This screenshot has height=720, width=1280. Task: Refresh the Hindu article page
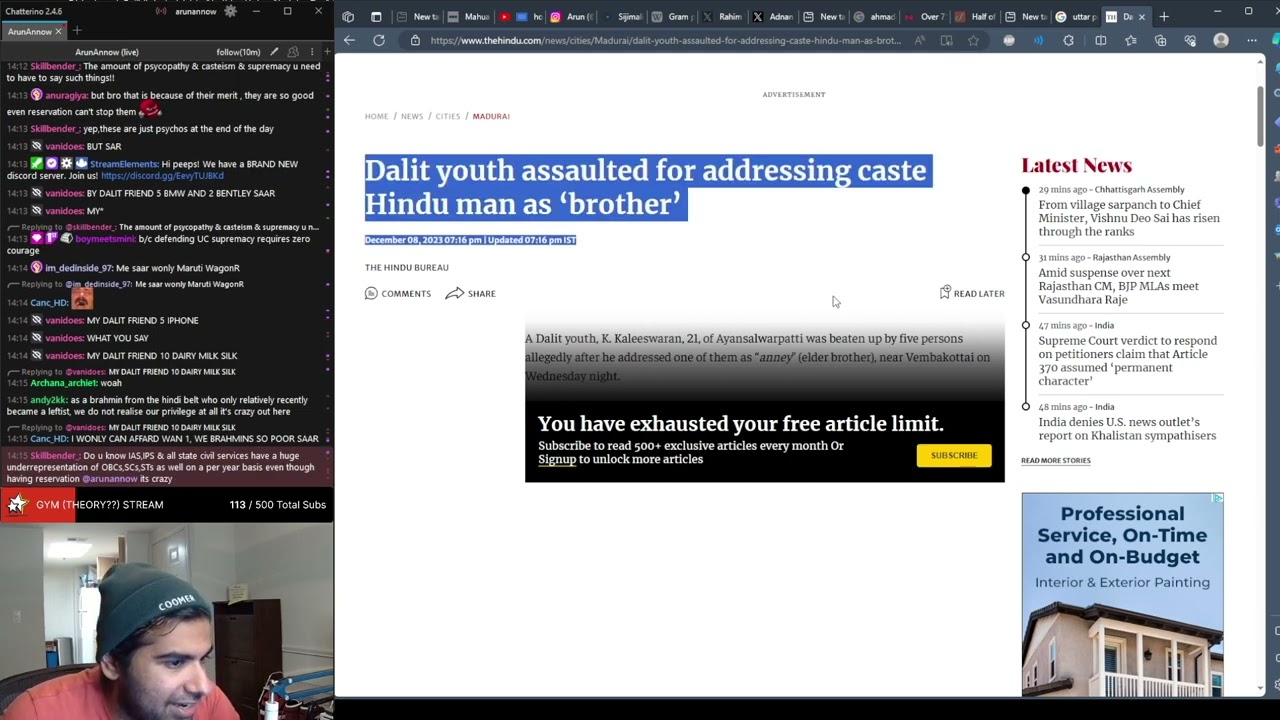[x=379, y=40]
